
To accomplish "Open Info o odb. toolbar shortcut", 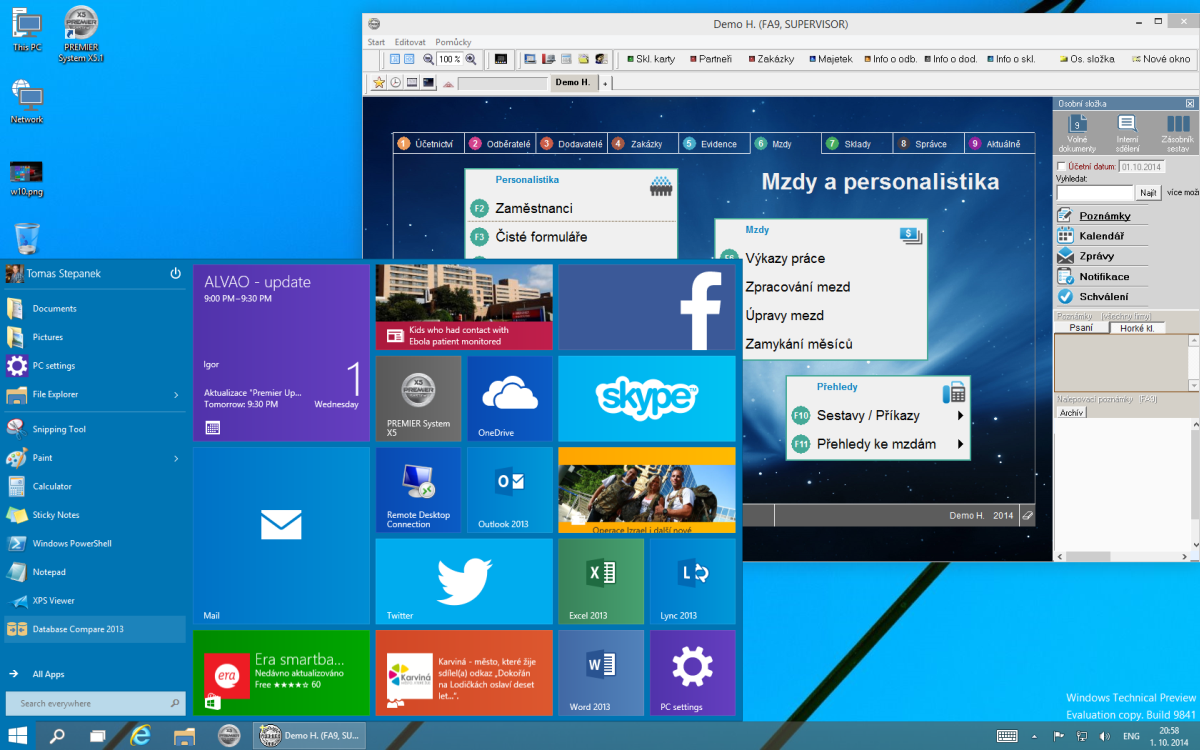I will (890, 59).
